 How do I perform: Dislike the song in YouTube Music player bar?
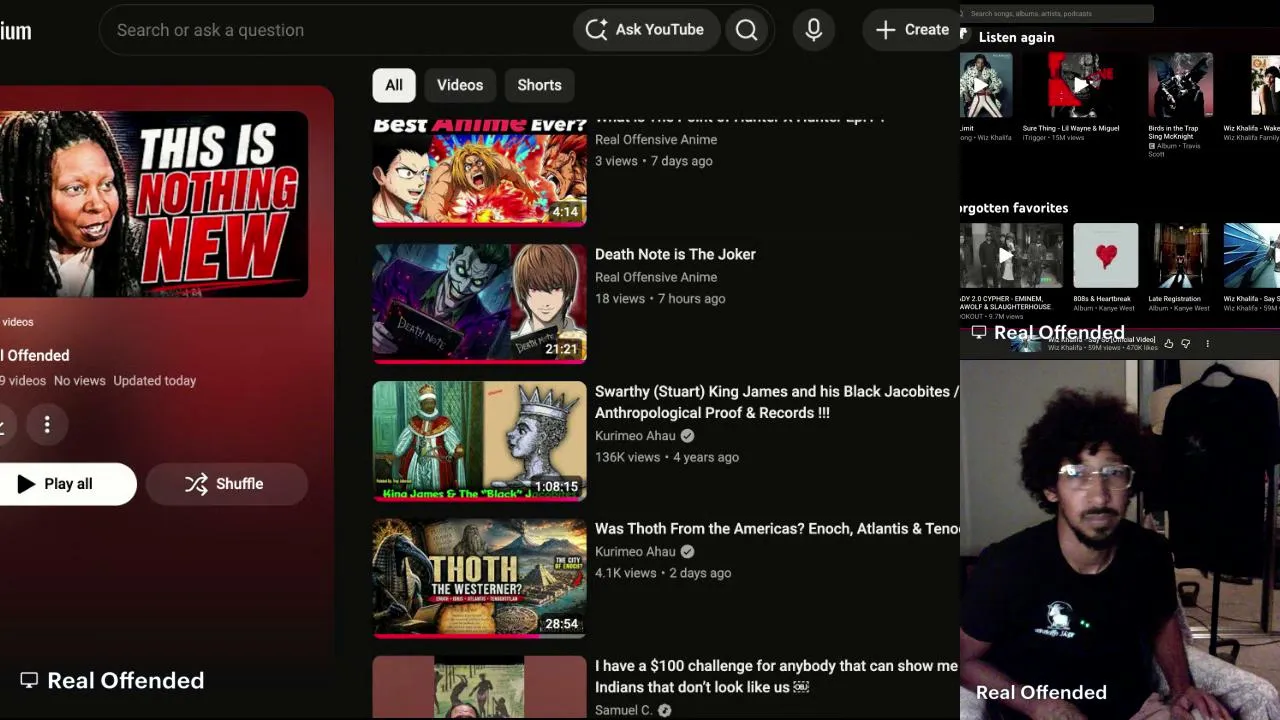click(1186, 344)
